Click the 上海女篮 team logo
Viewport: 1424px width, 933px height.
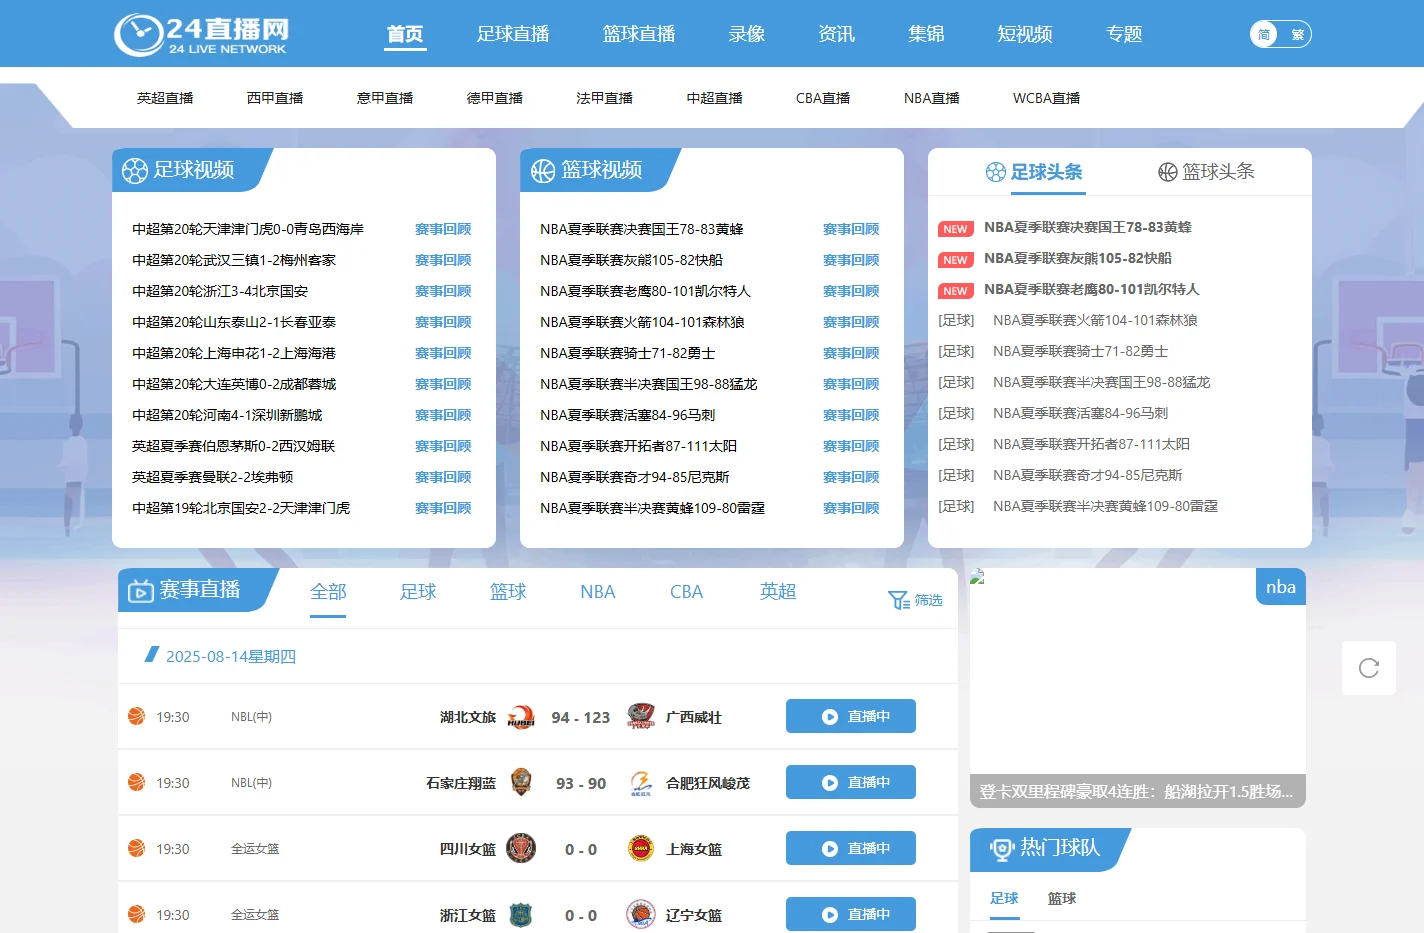(x=641, y=848)
